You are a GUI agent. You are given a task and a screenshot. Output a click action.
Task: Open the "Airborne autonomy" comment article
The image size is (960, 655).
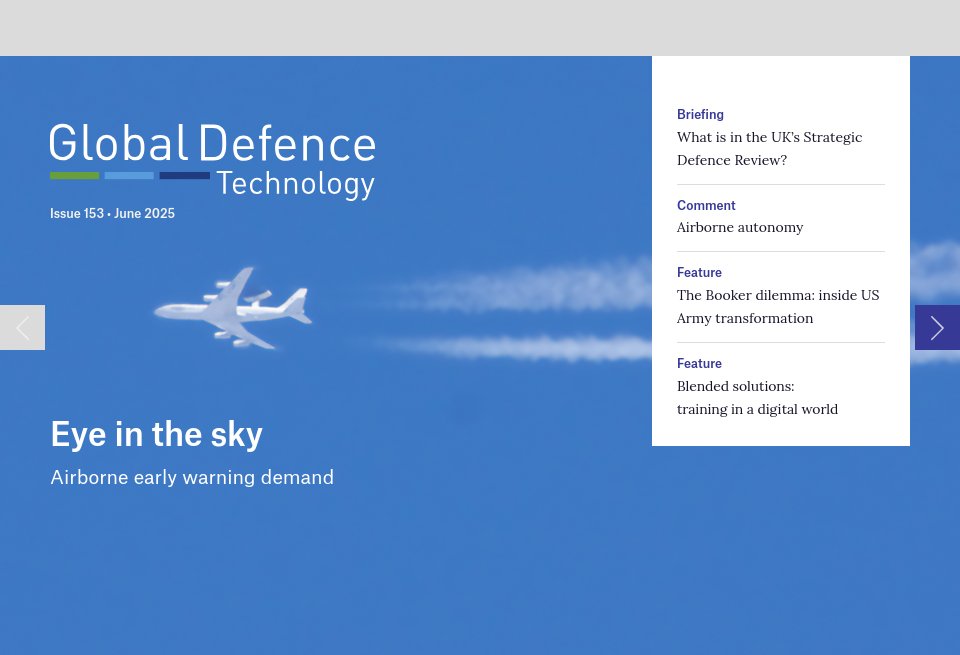pos(740,227)
